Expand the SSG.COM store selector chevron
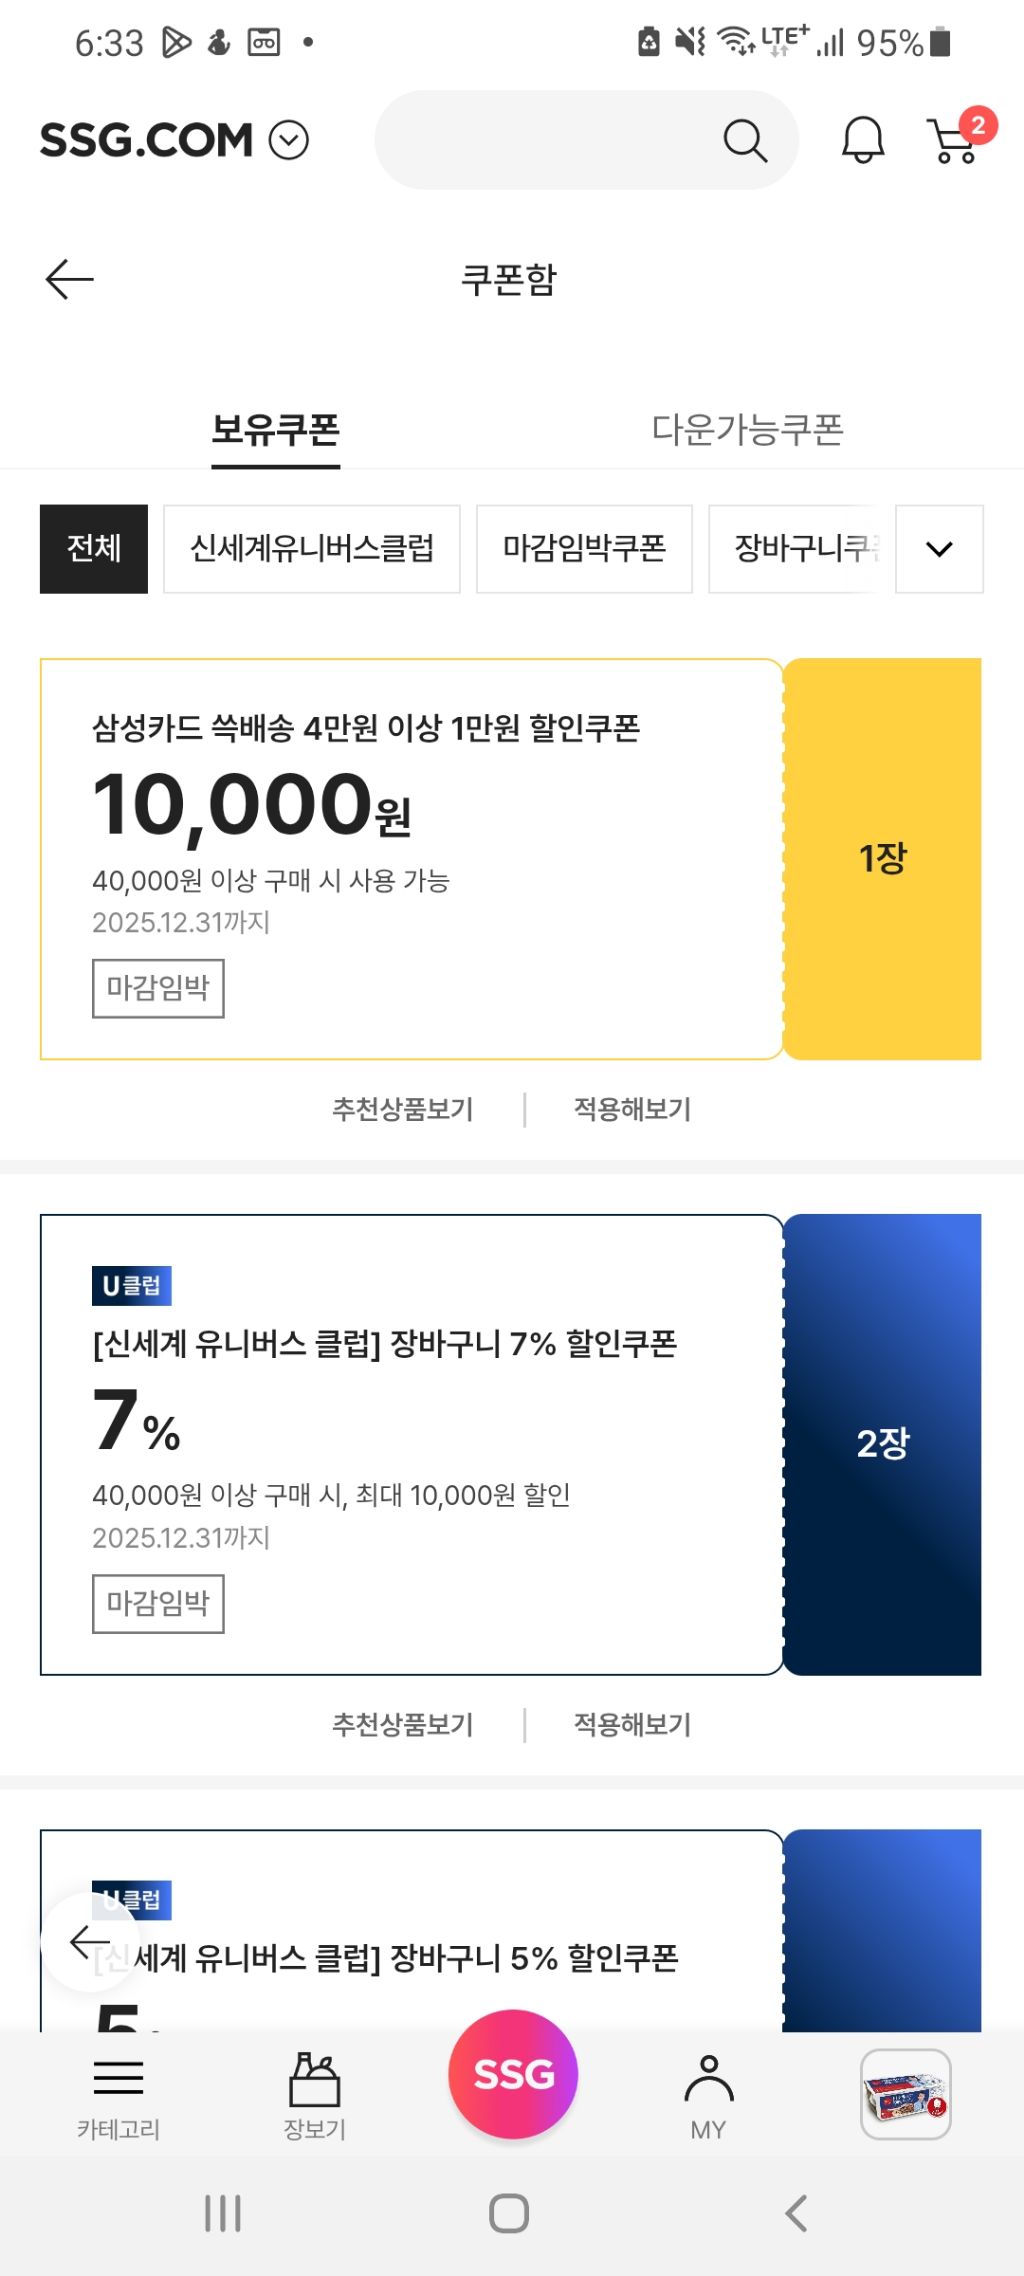The image size is (1024, 2276). pyautogui.click(x=289, y=140)
